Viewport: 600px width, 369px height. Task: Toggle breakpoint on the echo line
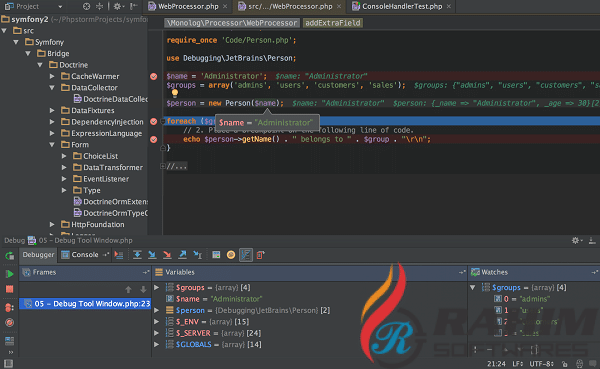(153, 139)
